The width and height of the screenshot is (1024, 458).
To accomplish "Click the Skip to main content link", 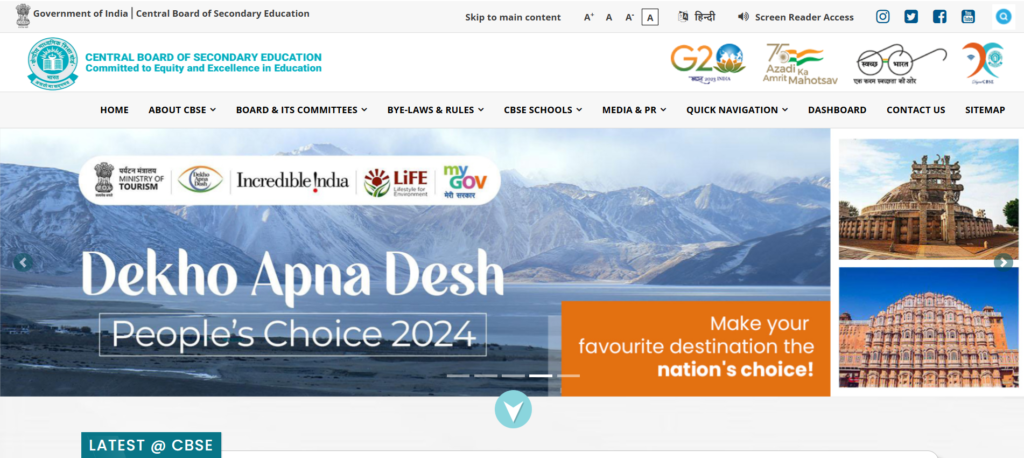I will (513, 18).
